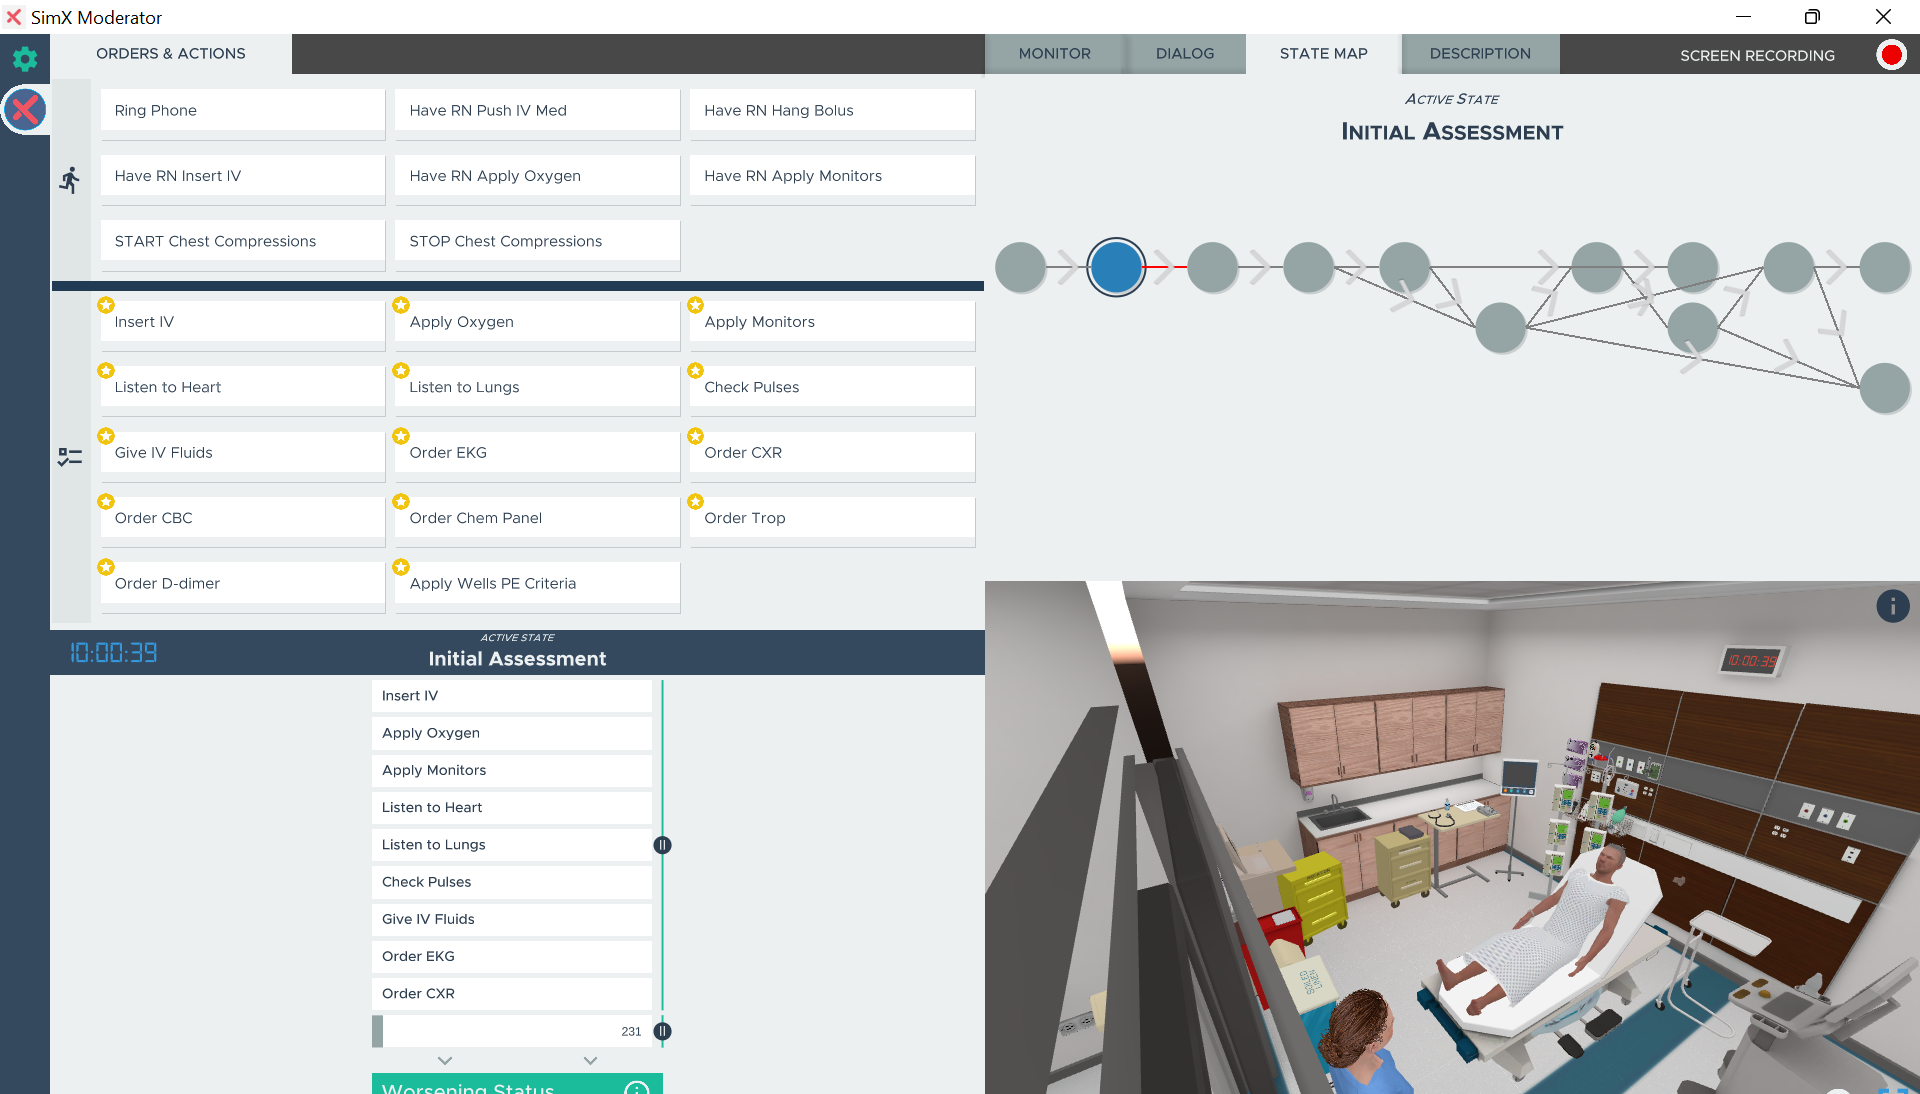The width and height of the screenshot is (1920, 1094).
Task: Switch to the MONITOR tab
Action: point(1054,54)
